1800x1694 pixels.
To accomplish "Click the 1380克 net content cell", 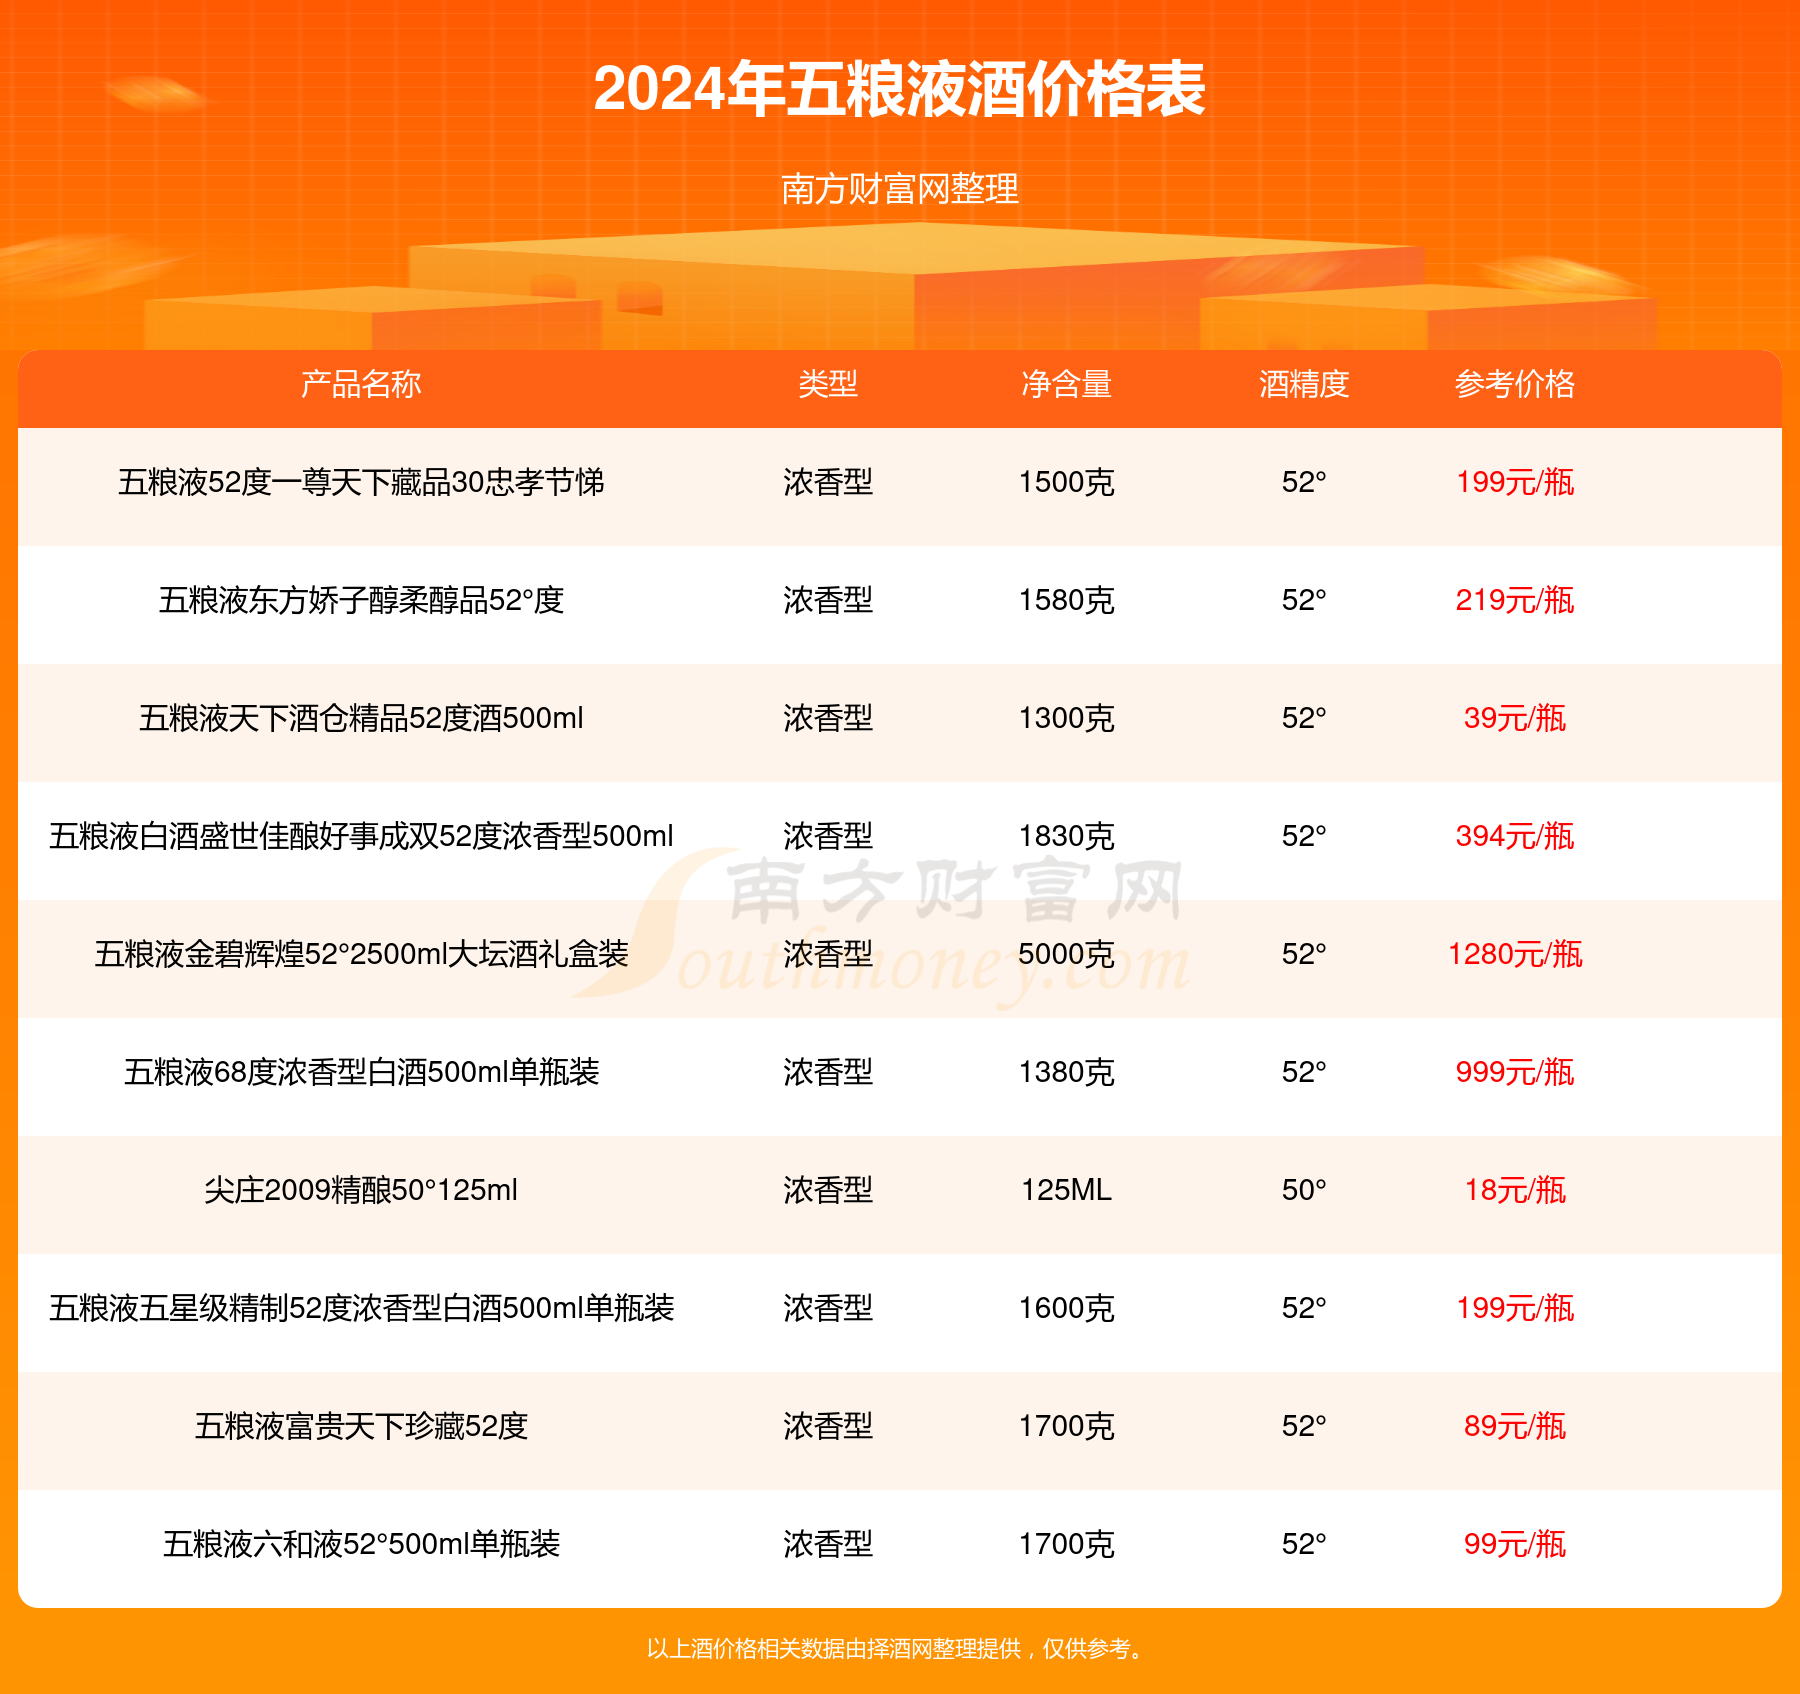I will pos(1066,1073).
